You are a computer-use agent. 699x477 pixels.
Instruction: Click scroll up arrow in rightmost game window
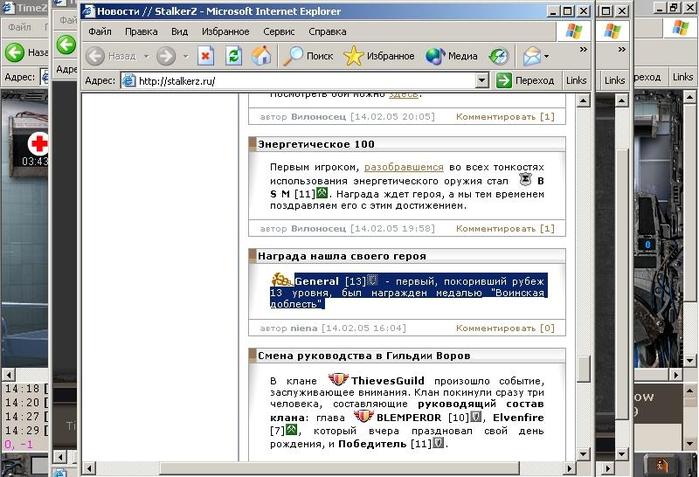(x=690, y=96)
